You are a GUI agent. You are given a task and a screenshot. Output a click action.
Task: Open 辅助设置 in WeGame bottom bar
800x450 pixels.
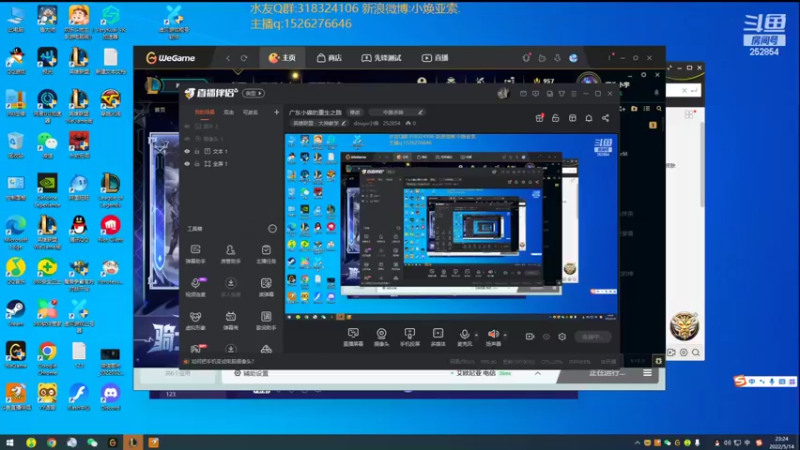coord(251,373)
